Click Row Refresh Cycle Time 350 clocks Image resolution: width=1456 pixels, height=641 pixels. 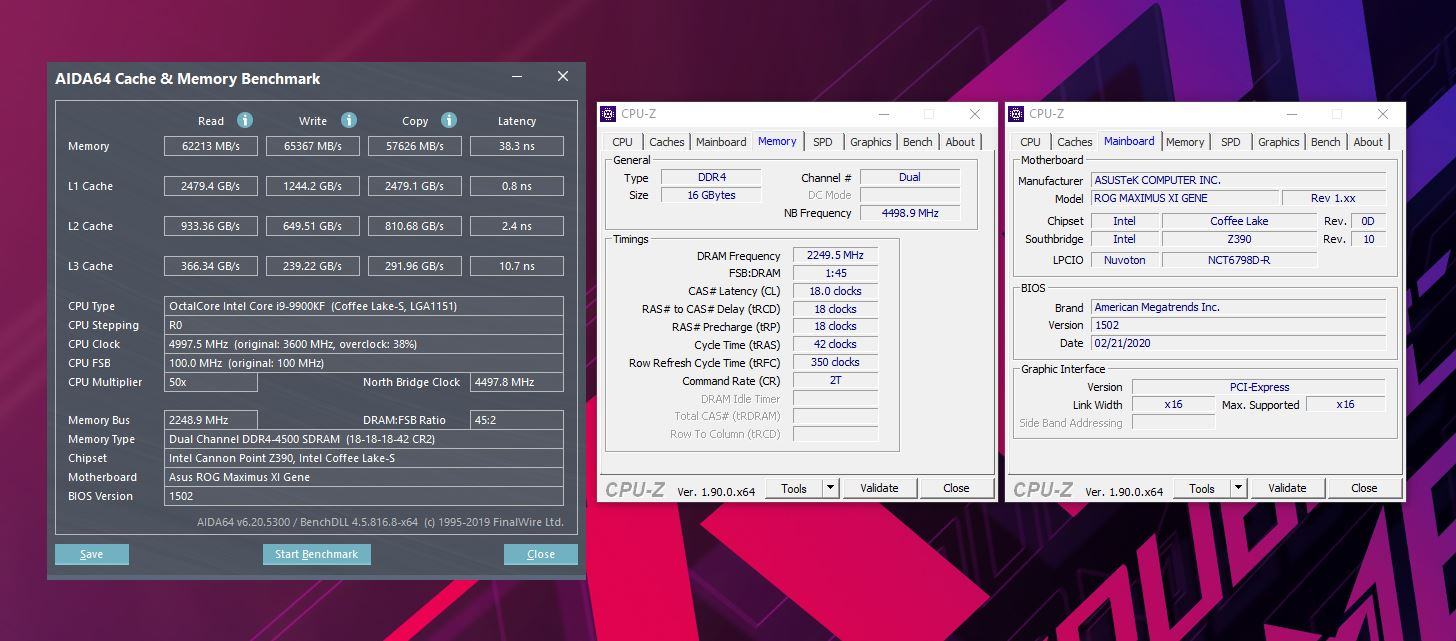[835, 362]
